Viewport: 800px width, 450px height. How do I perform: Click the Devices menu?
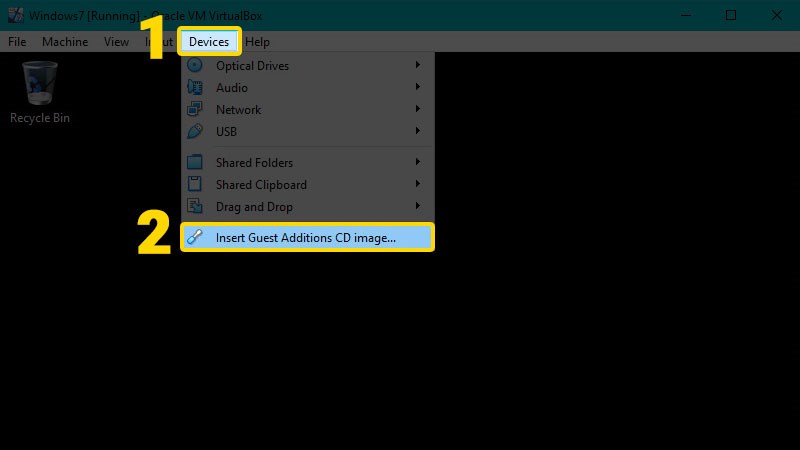pyautogui.click(x=209, y=42)
